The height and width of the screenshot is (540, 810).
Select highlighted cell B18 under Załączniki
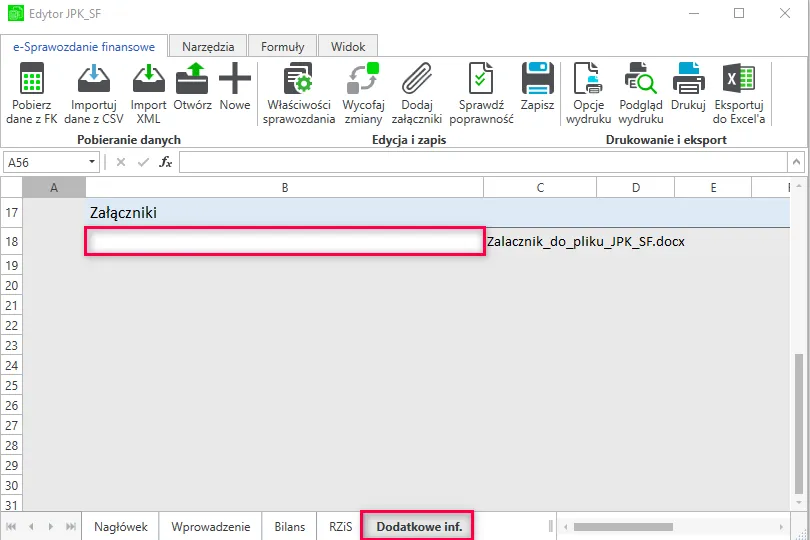pyautogui.click(x=284, y=242)
